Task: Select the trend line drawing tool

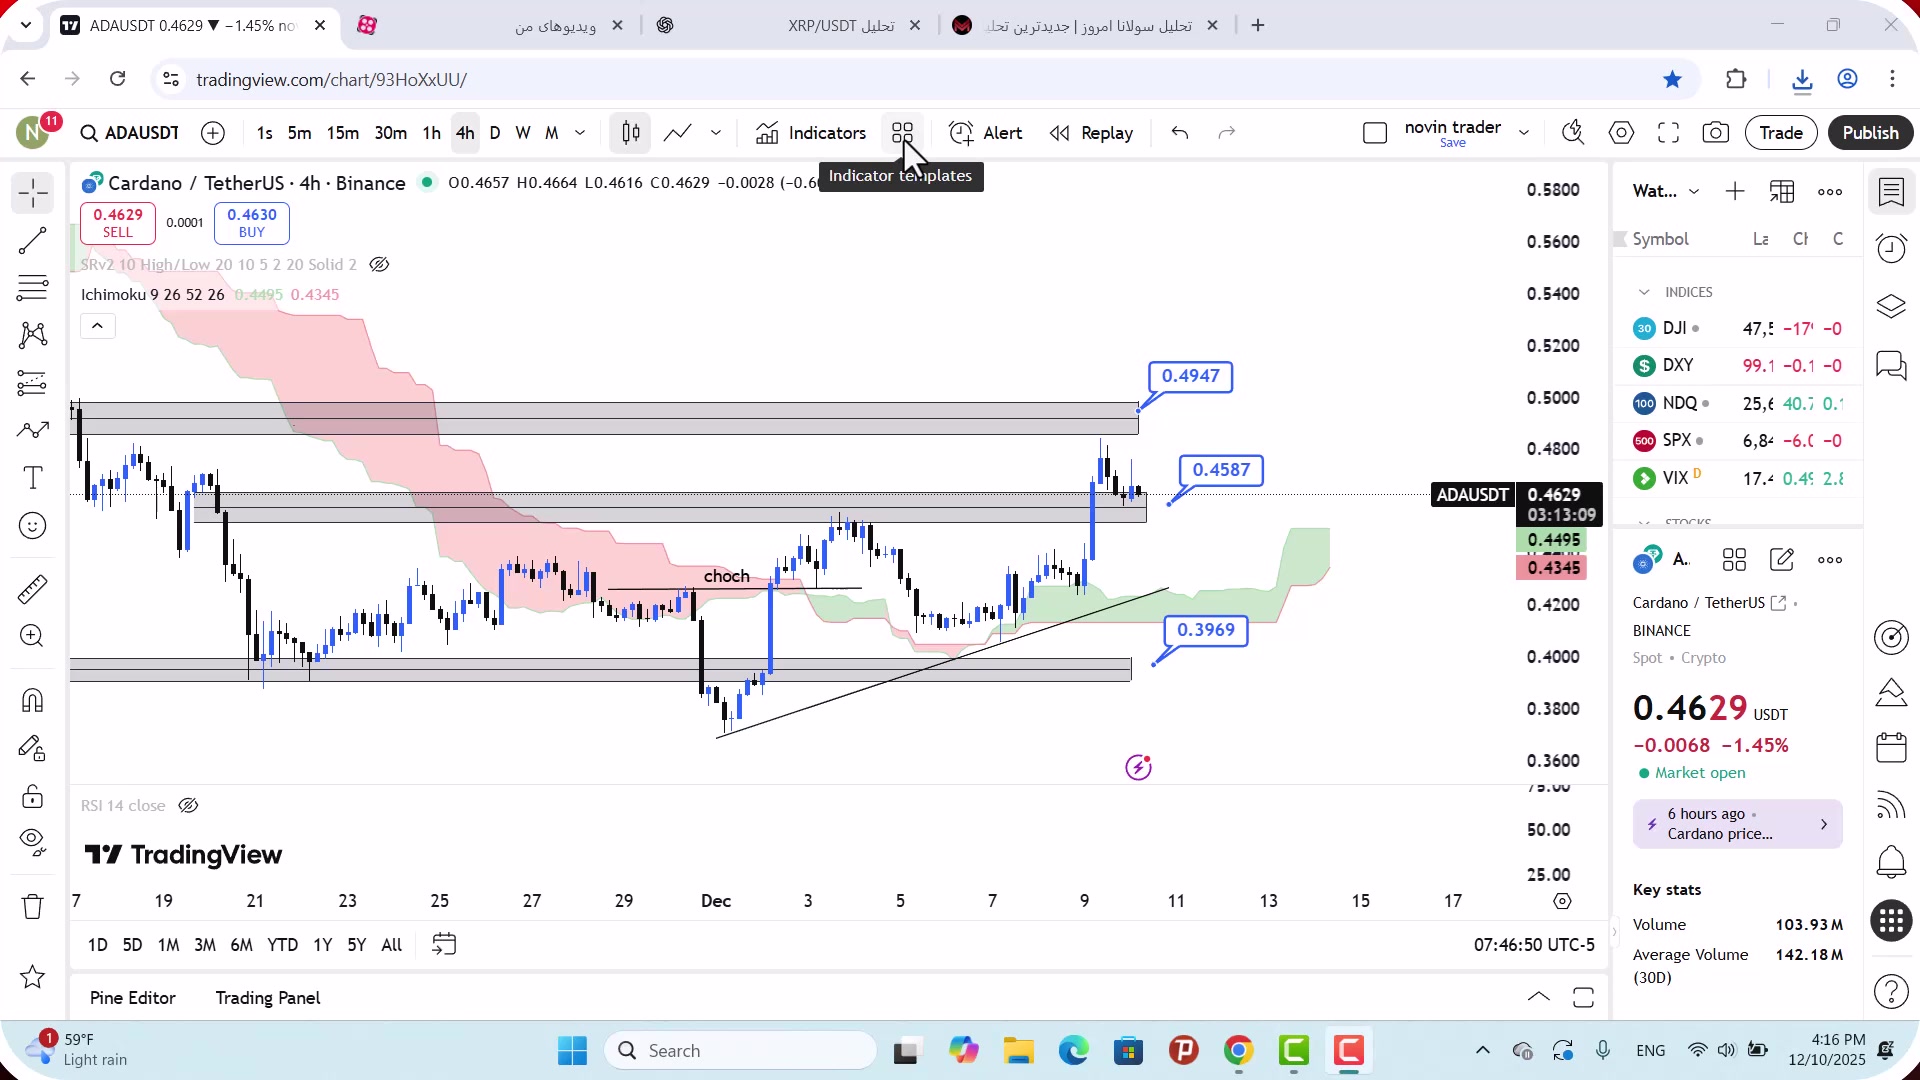Action: pyautogui.click(x=33, y=241)
